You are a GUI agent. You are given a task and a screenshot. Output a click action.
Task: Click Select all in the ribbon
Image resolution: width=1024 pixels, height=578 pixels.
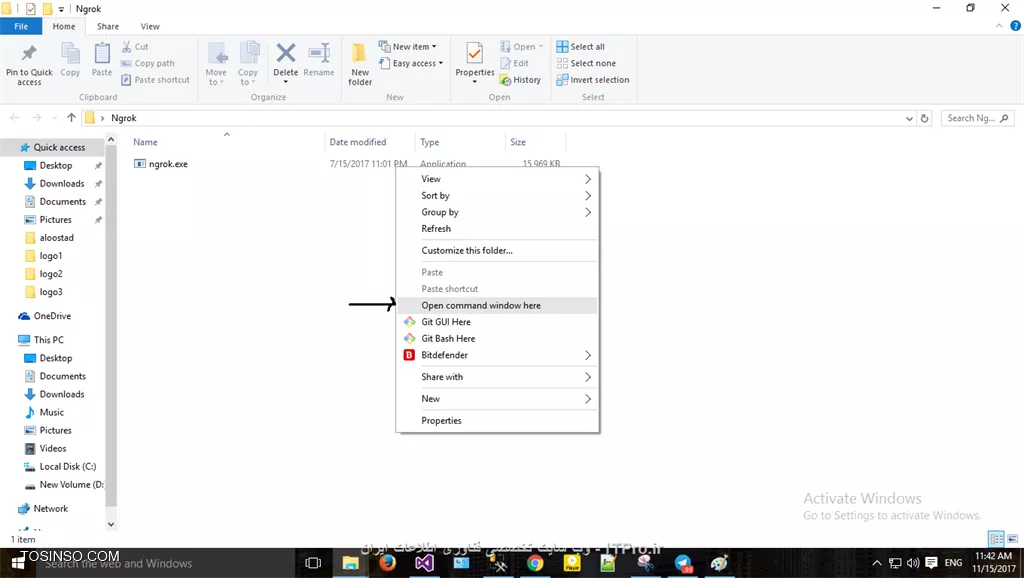pyautogui.click(x=581, y=46)
